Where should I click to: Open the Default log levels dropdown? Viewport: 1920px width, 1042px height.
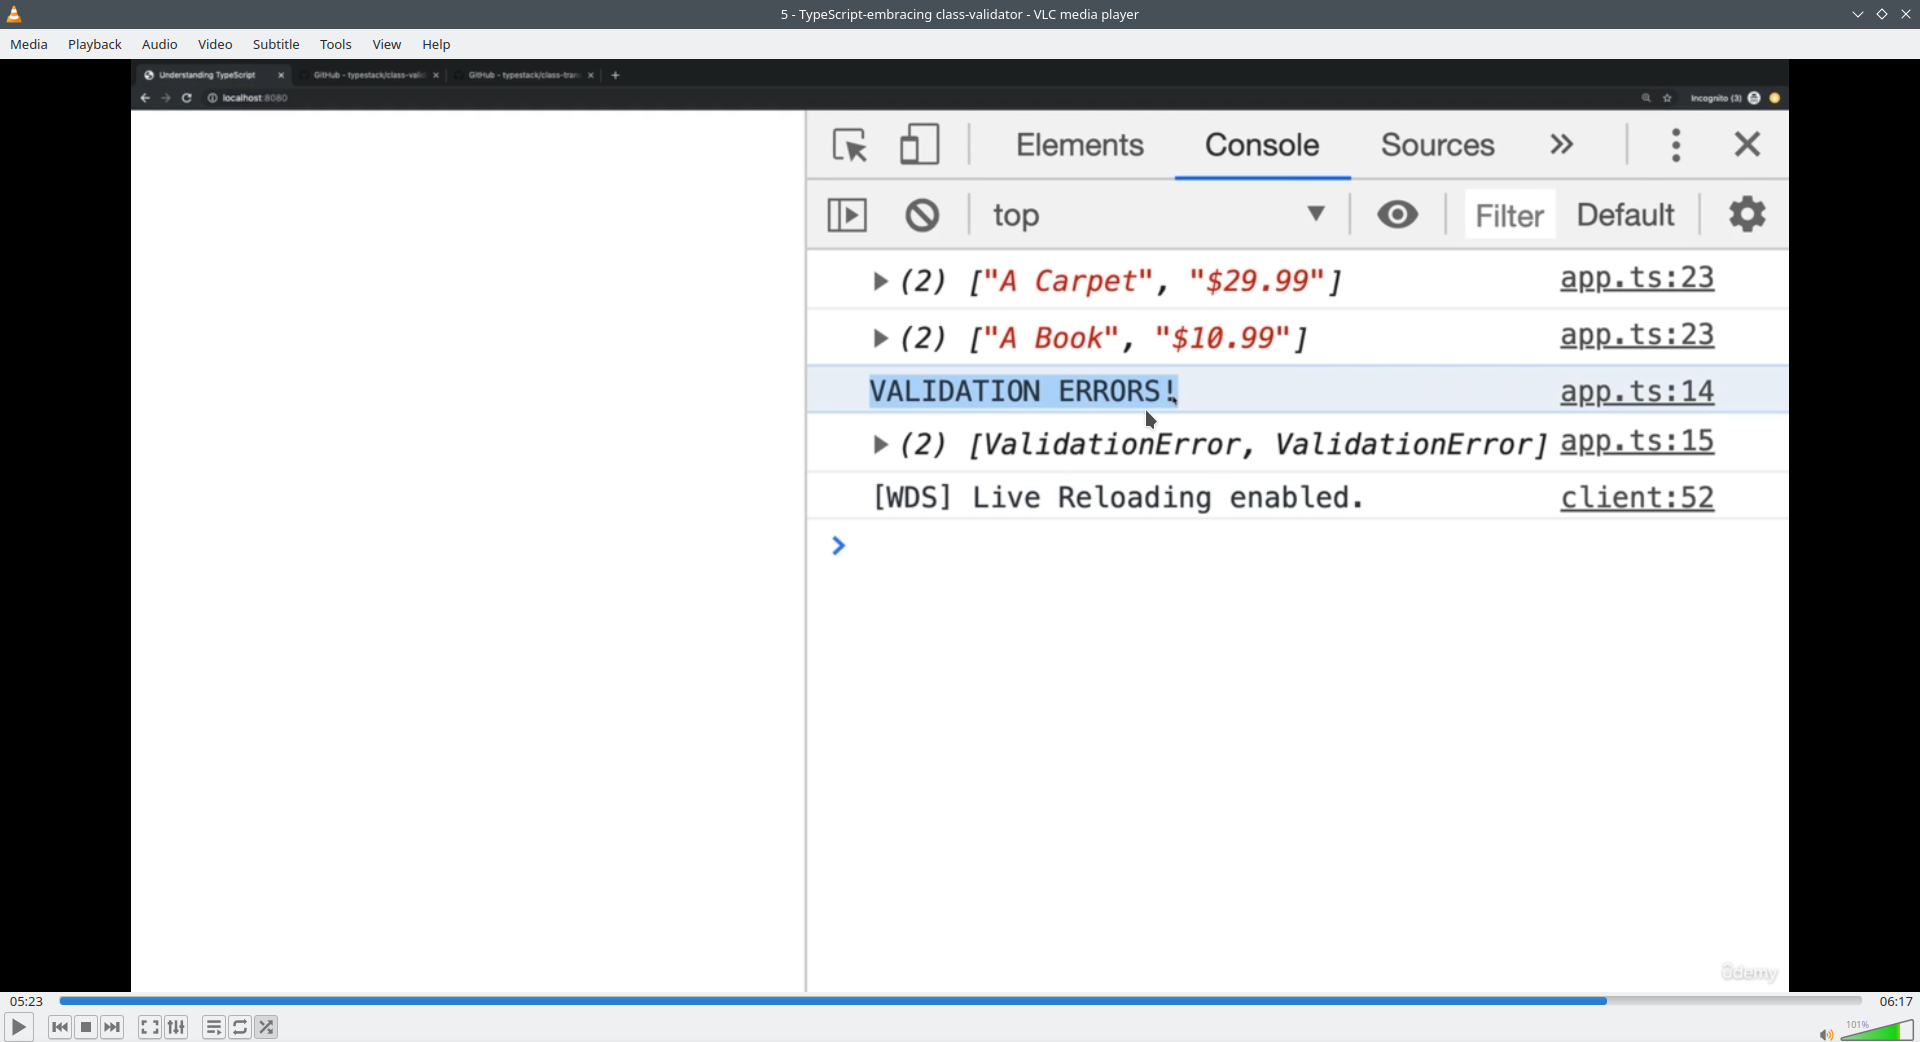1626,215
